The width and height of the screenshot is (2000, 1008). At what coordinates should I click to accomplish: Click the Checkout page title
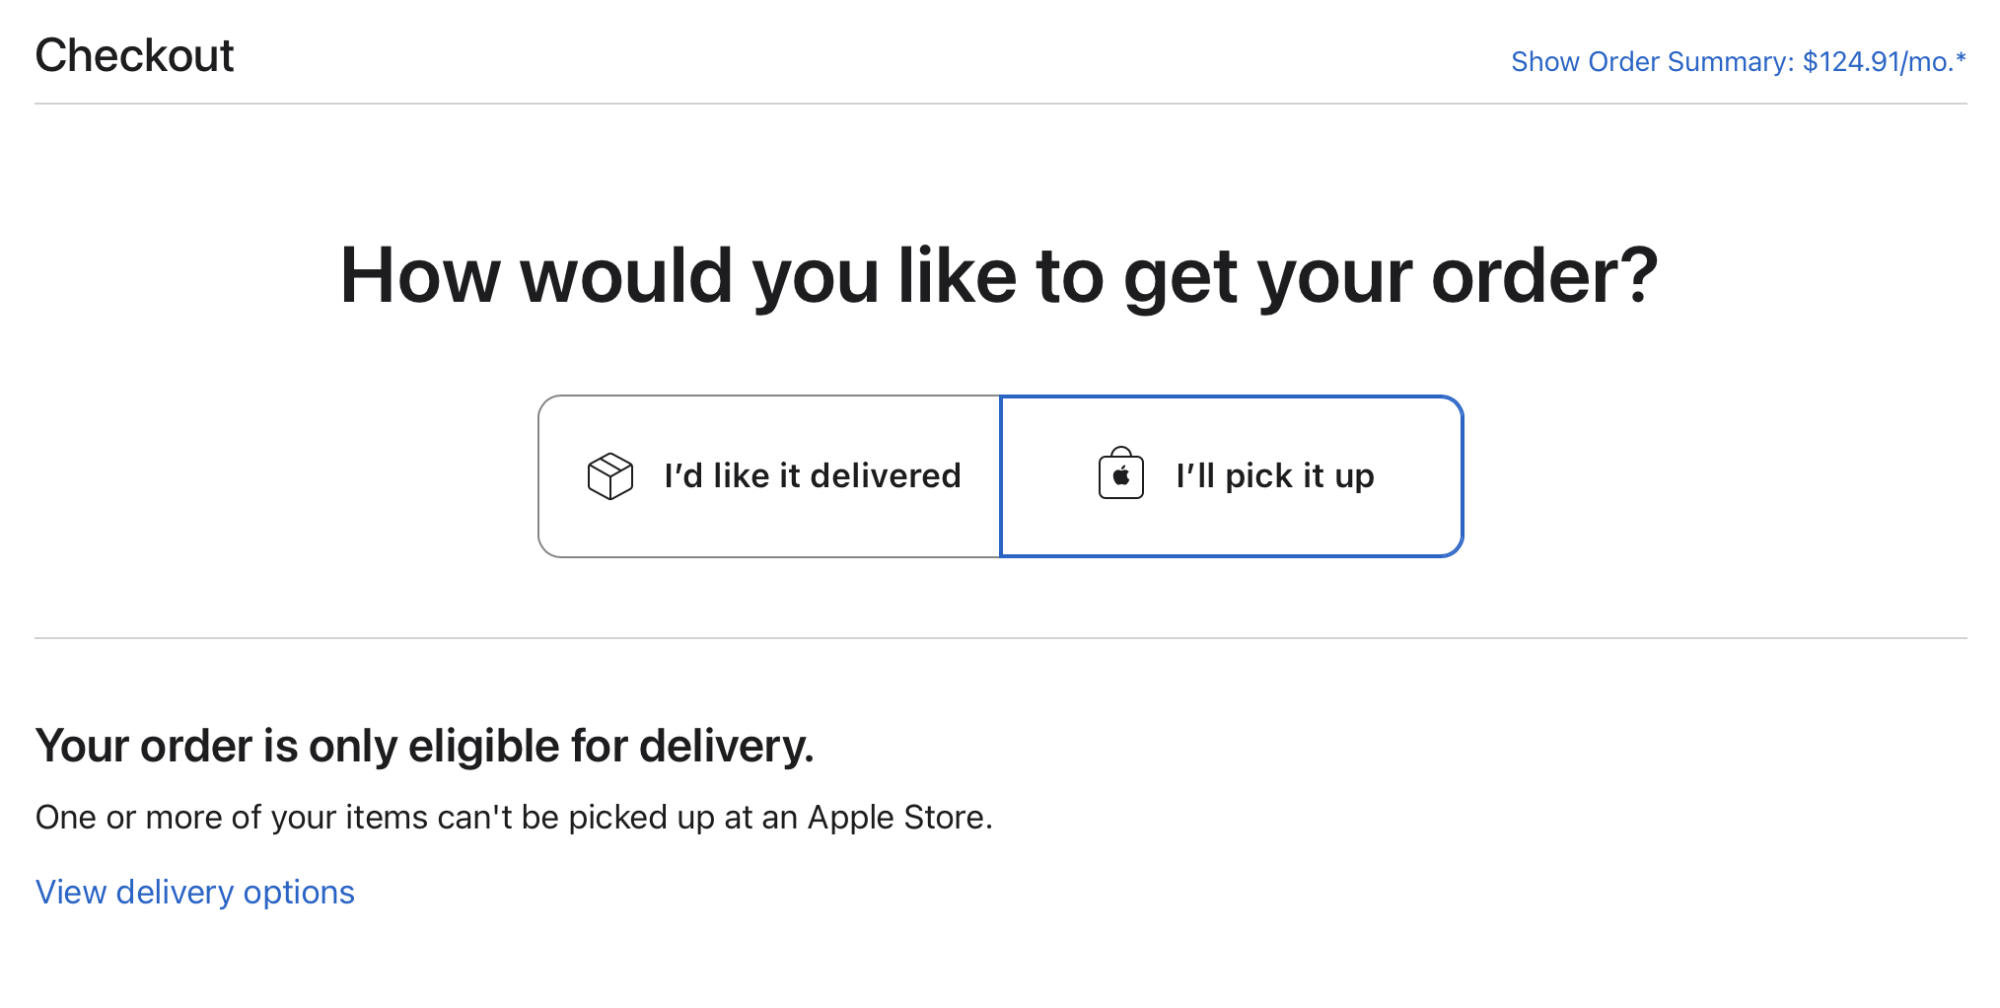(134, 55)
